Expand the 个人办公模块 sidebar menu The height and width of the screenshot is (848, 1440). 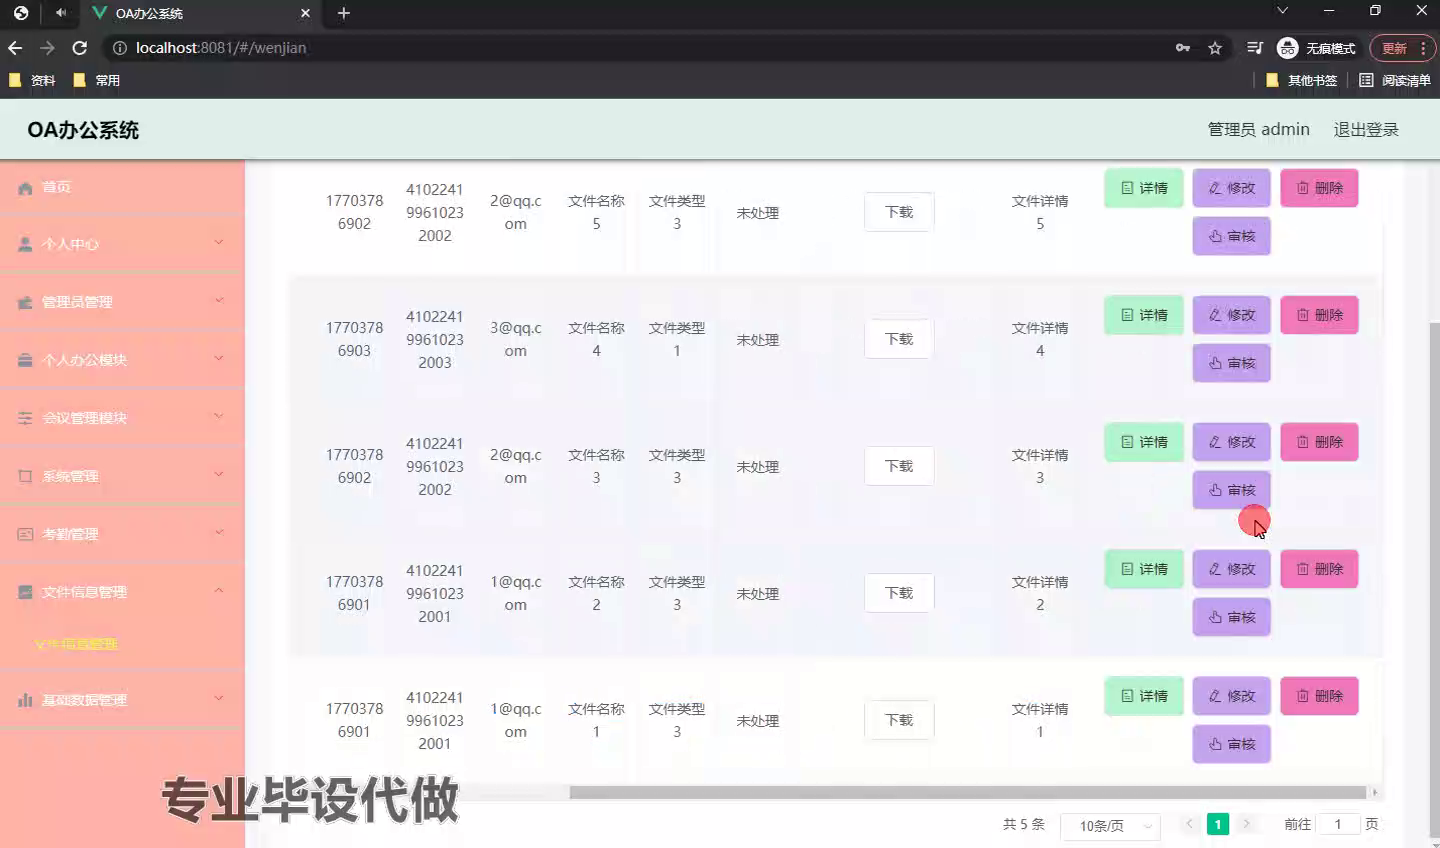point(122,360)
